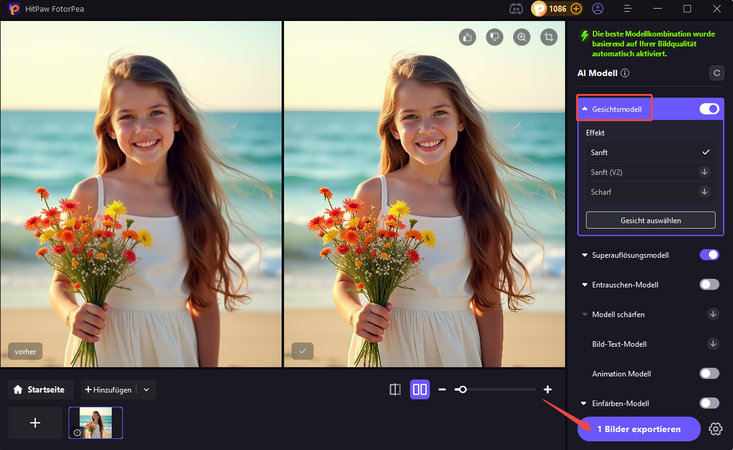This screenshot has width=733, height=450.
Task: Select the Sanft effect option
Action: tap(650, 152)
